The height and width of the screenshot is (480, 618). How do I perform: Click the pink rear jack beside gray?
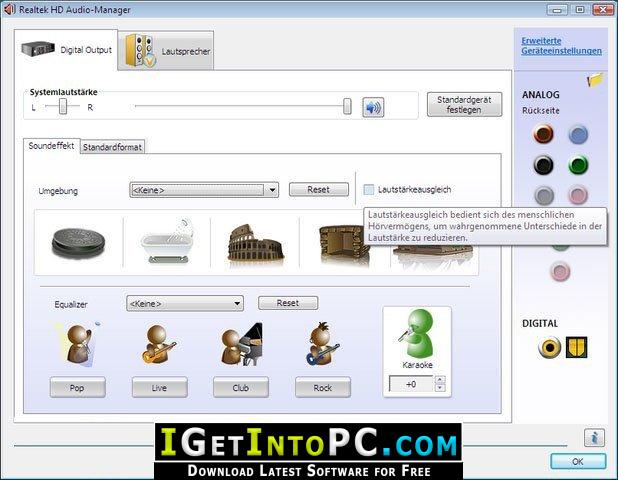(x=578, y=195)
